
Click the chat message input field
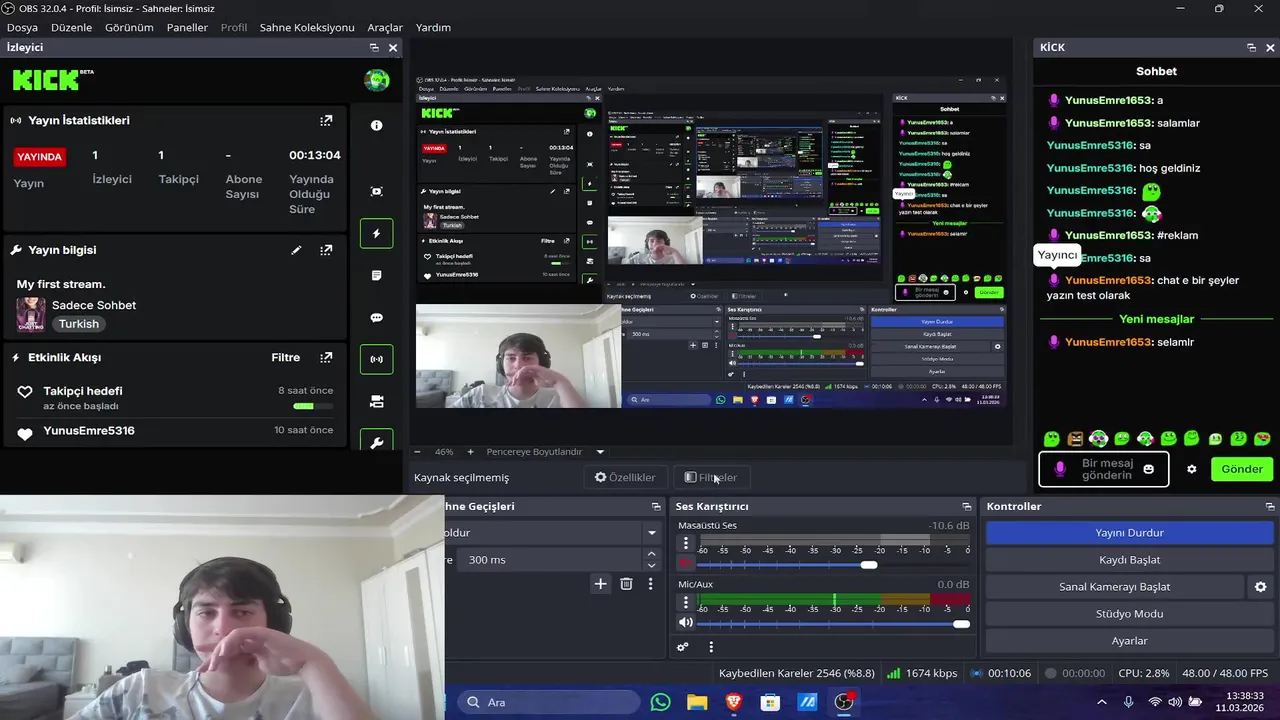tap(1103, 469)
